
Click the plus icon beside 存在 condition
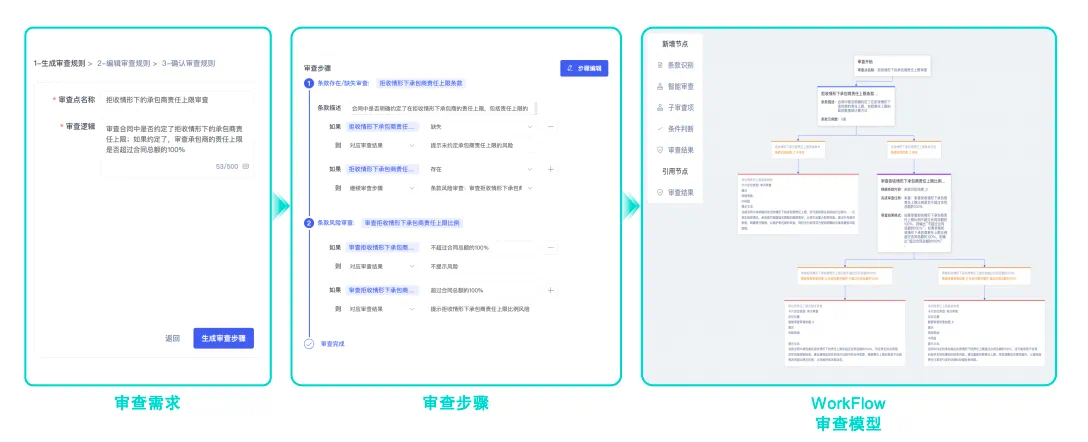coord(551,169)
